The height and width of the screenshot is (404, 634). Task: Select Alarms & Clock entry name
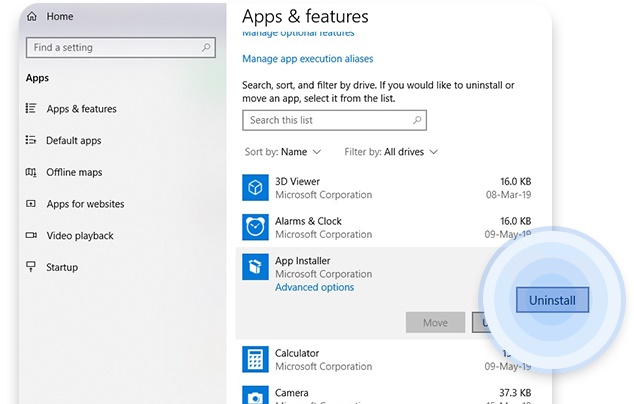[308, 221]
